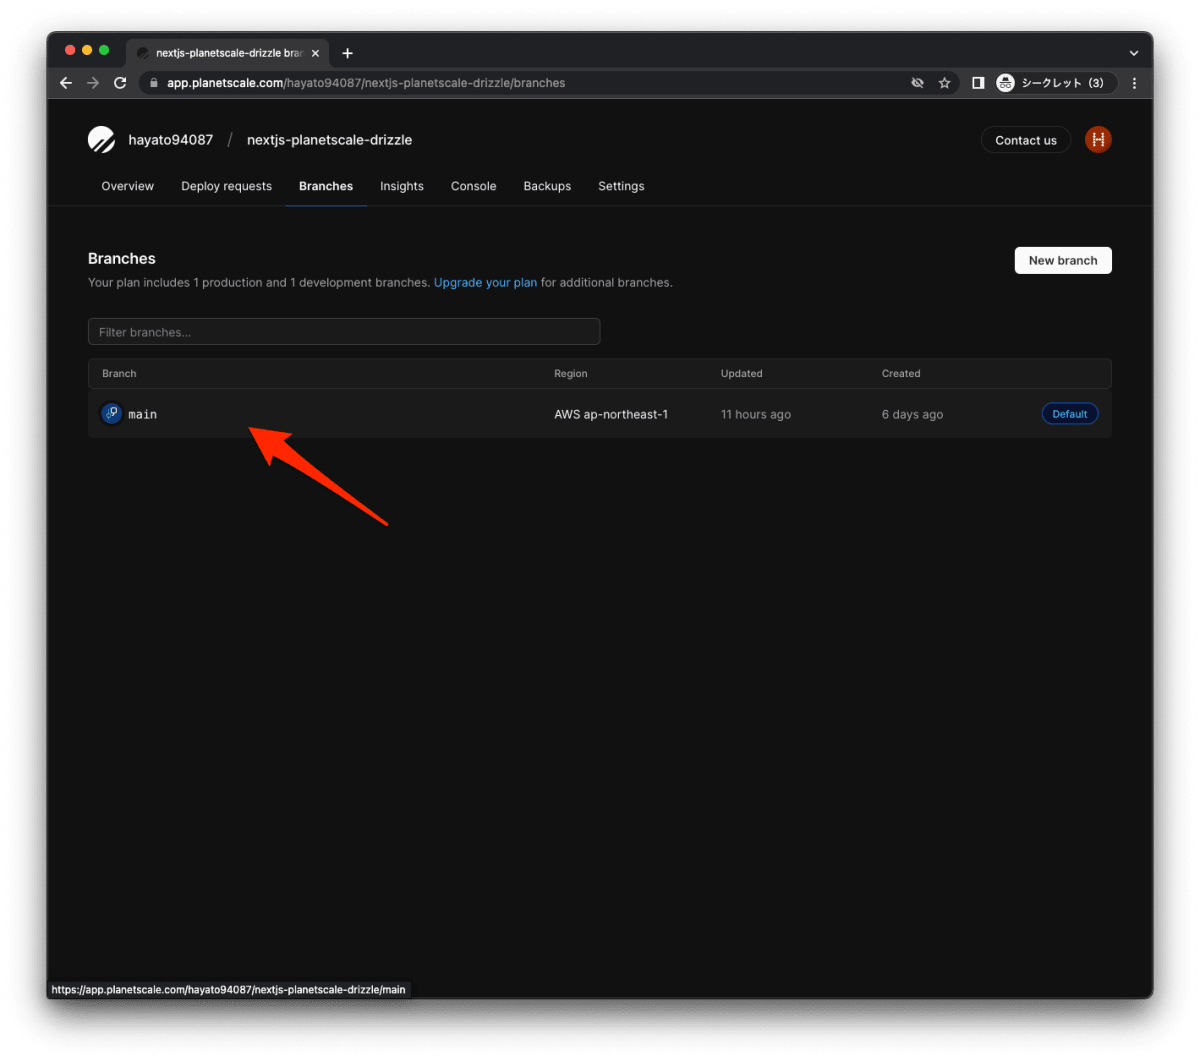The height and width of the screenshot is (1061, 1200).
Task: Focus the Filter branches input
Action: [344, 332]
